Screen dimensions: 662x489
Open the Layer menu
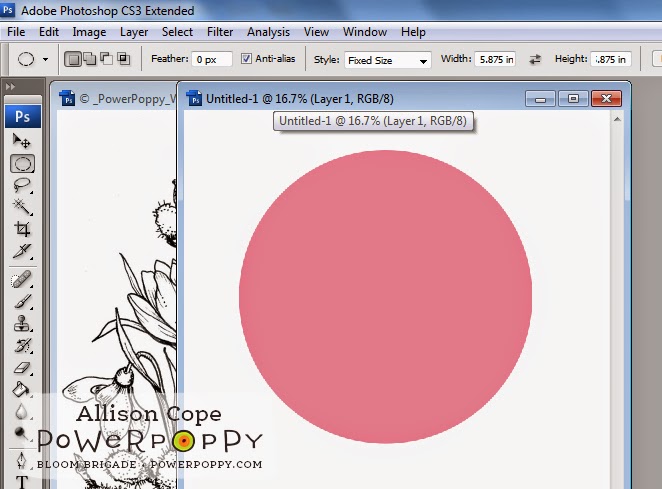click(x=134, y=32)
